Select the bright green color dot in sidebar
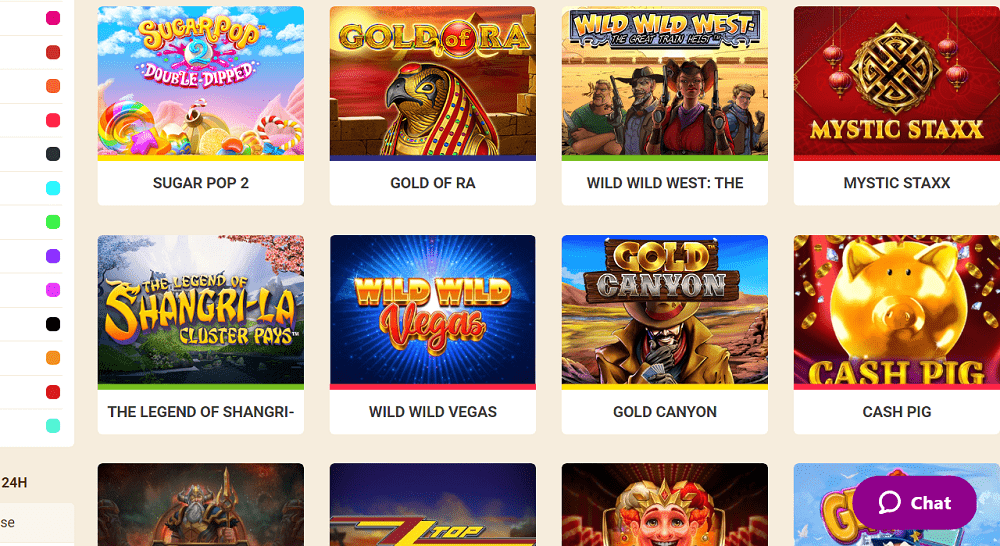 (x=53, y=222)
